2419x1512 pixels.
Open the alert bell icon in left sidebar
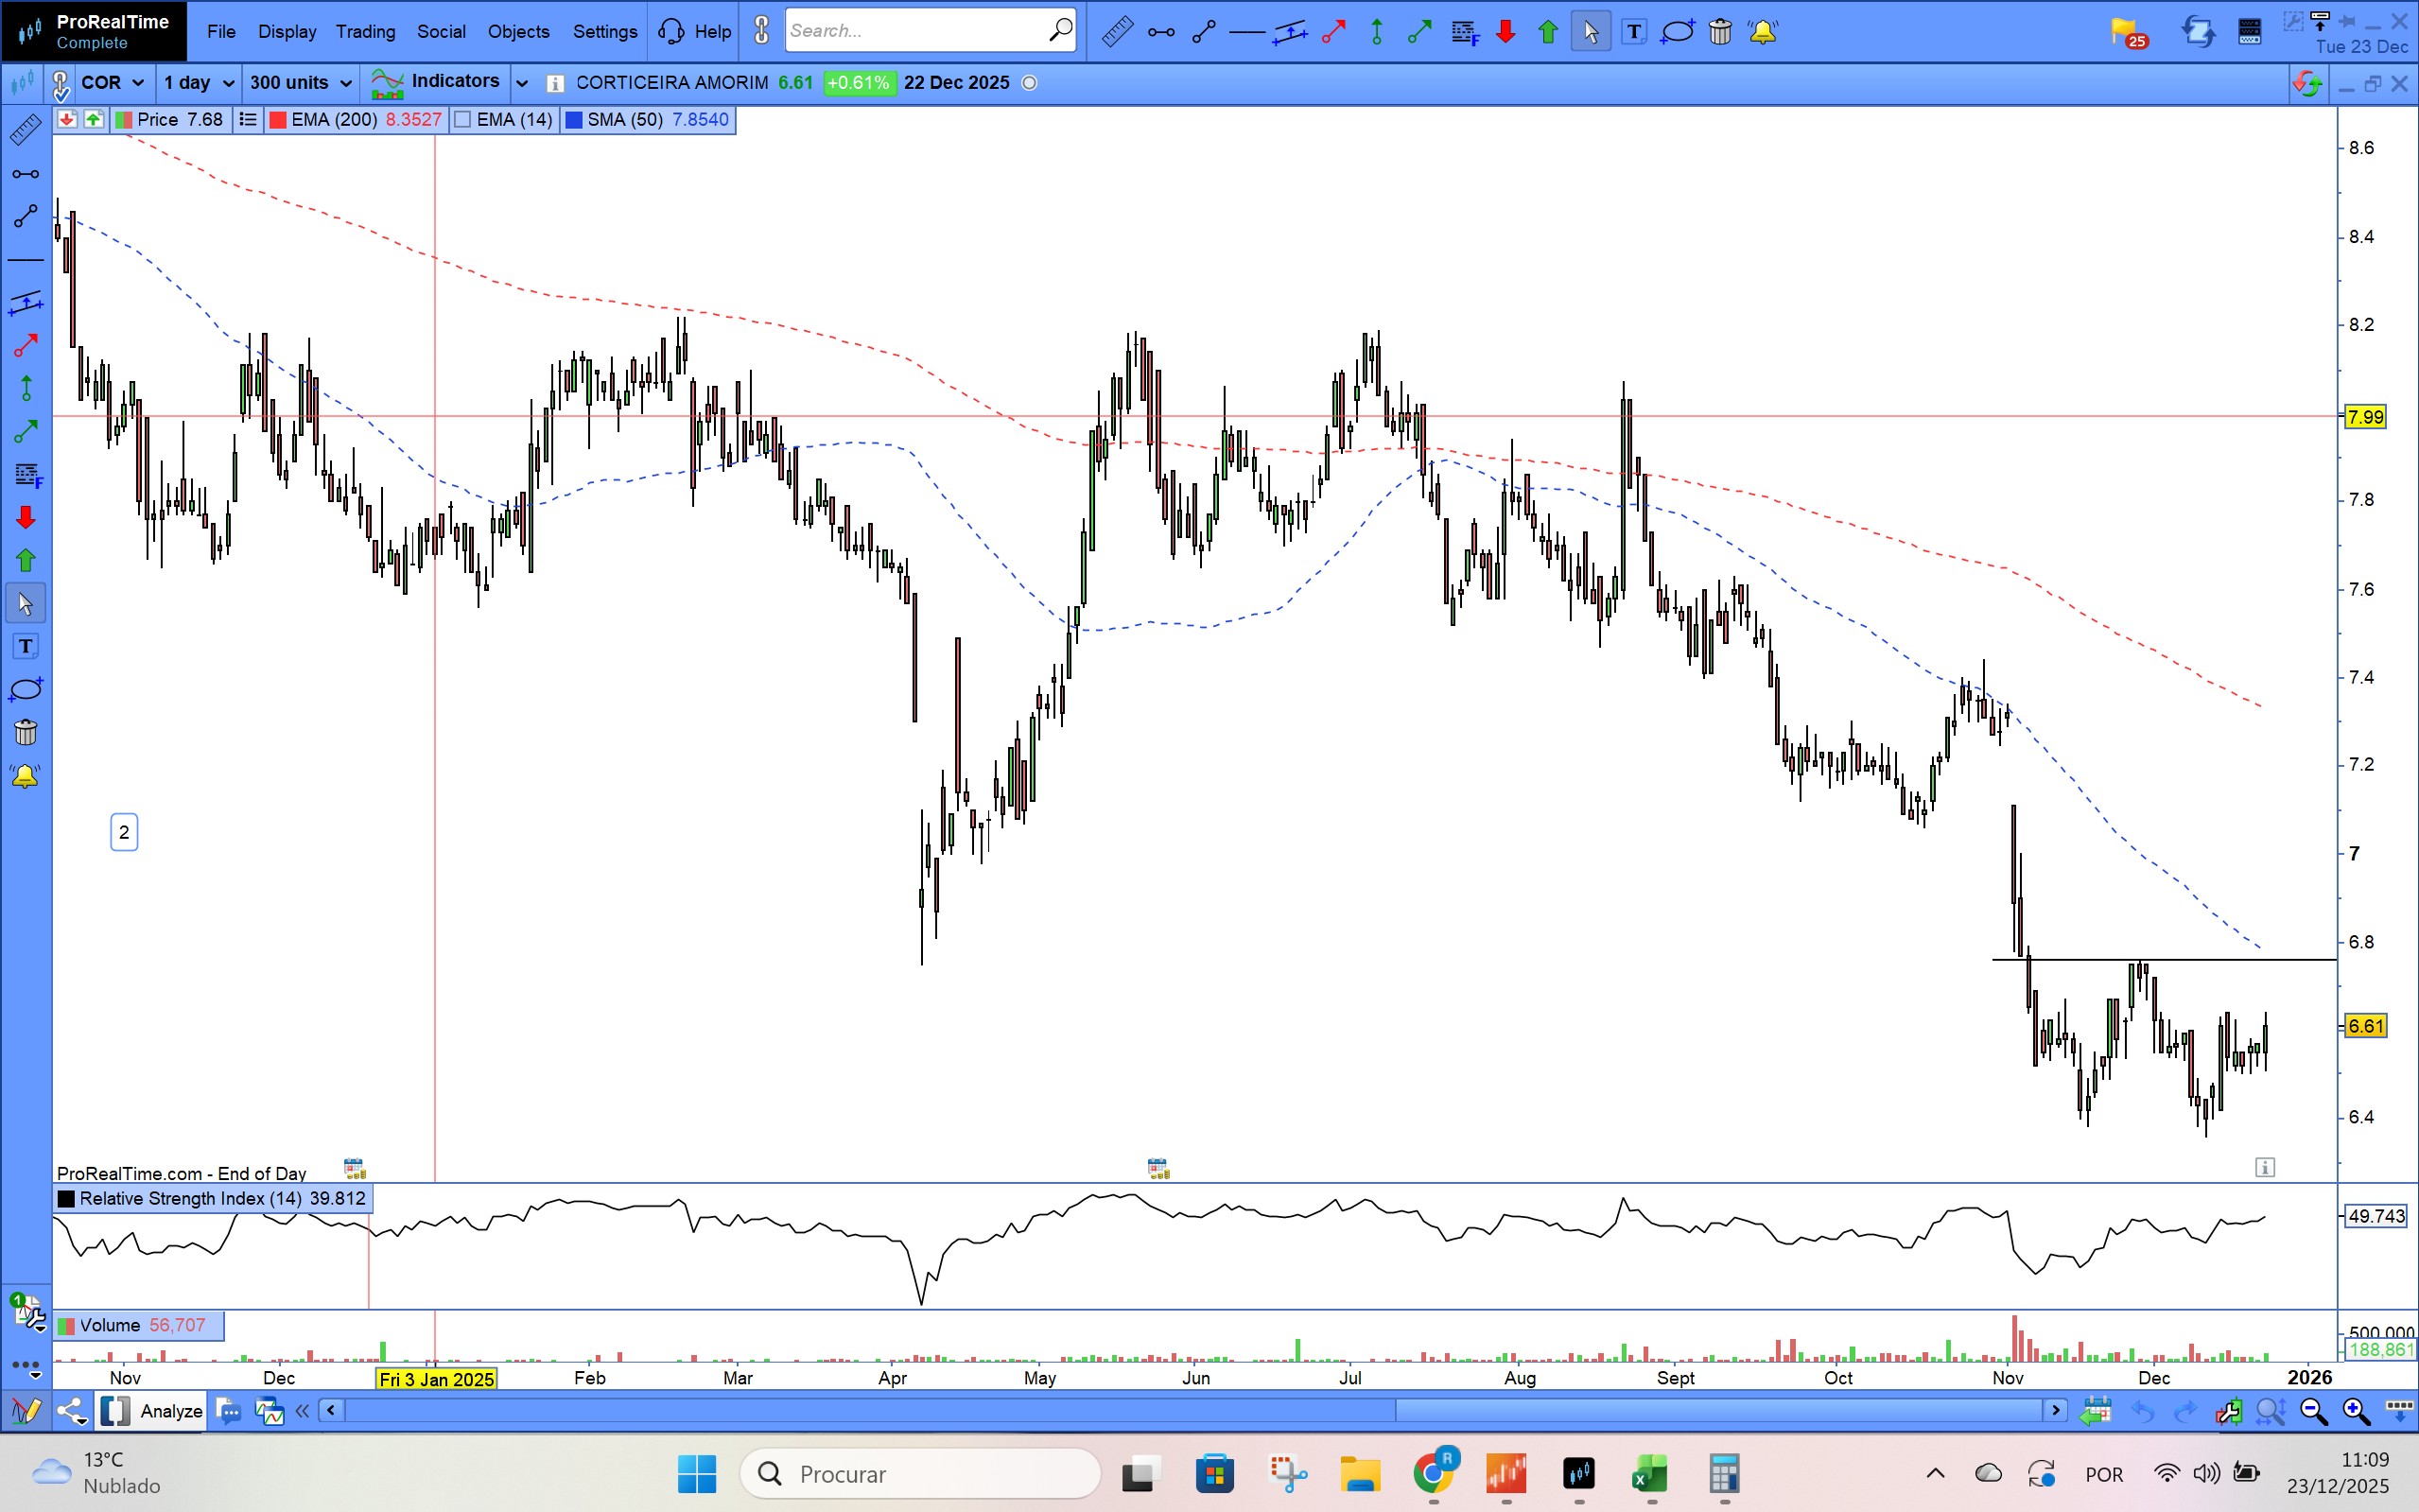pyautogui.click(x=25, y=776)
